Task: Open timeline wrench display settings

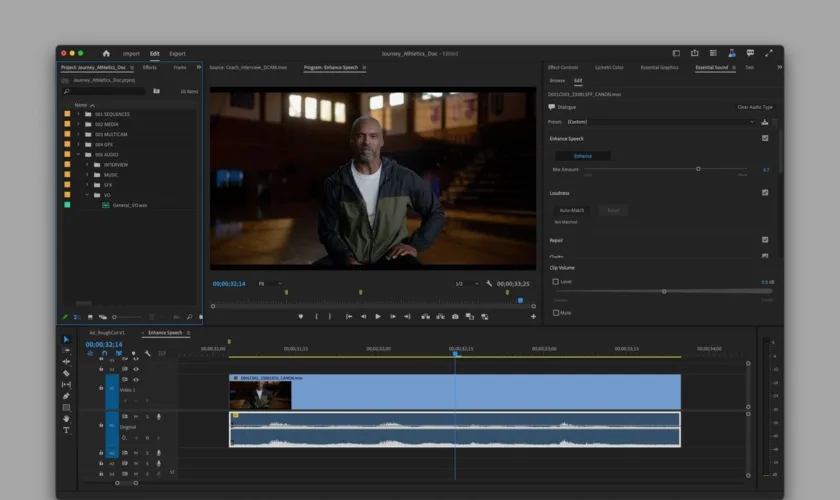Action: coord(147,353)
